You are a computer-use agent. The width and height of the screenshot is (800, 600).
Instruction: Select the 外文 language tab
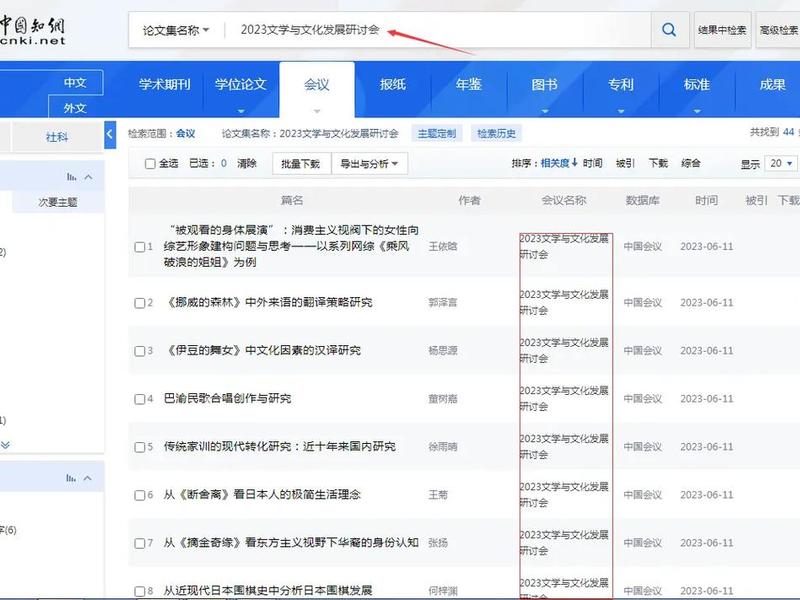click(75, 108)
